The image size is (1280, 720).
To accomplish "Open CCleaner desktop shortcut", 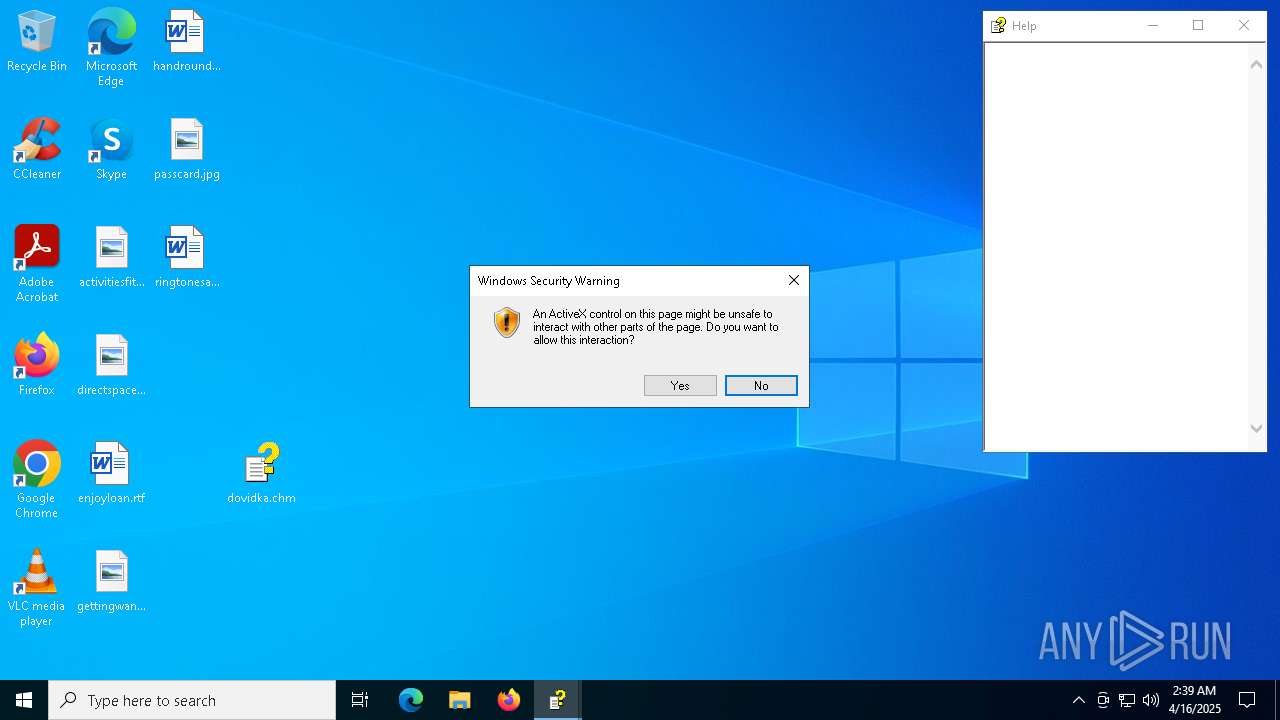I will [37, 149].
